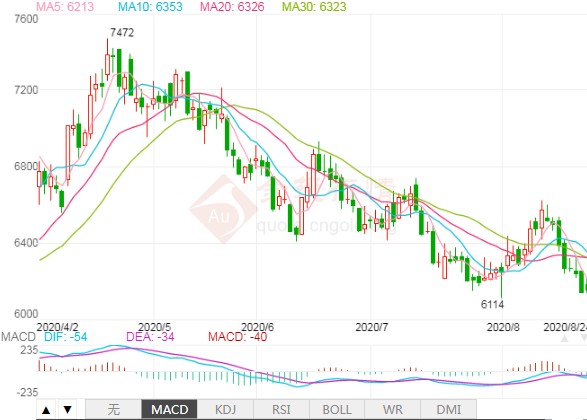Click the MA30: 6323 legend label
587x420 pixels.
(x=314, y=6)
